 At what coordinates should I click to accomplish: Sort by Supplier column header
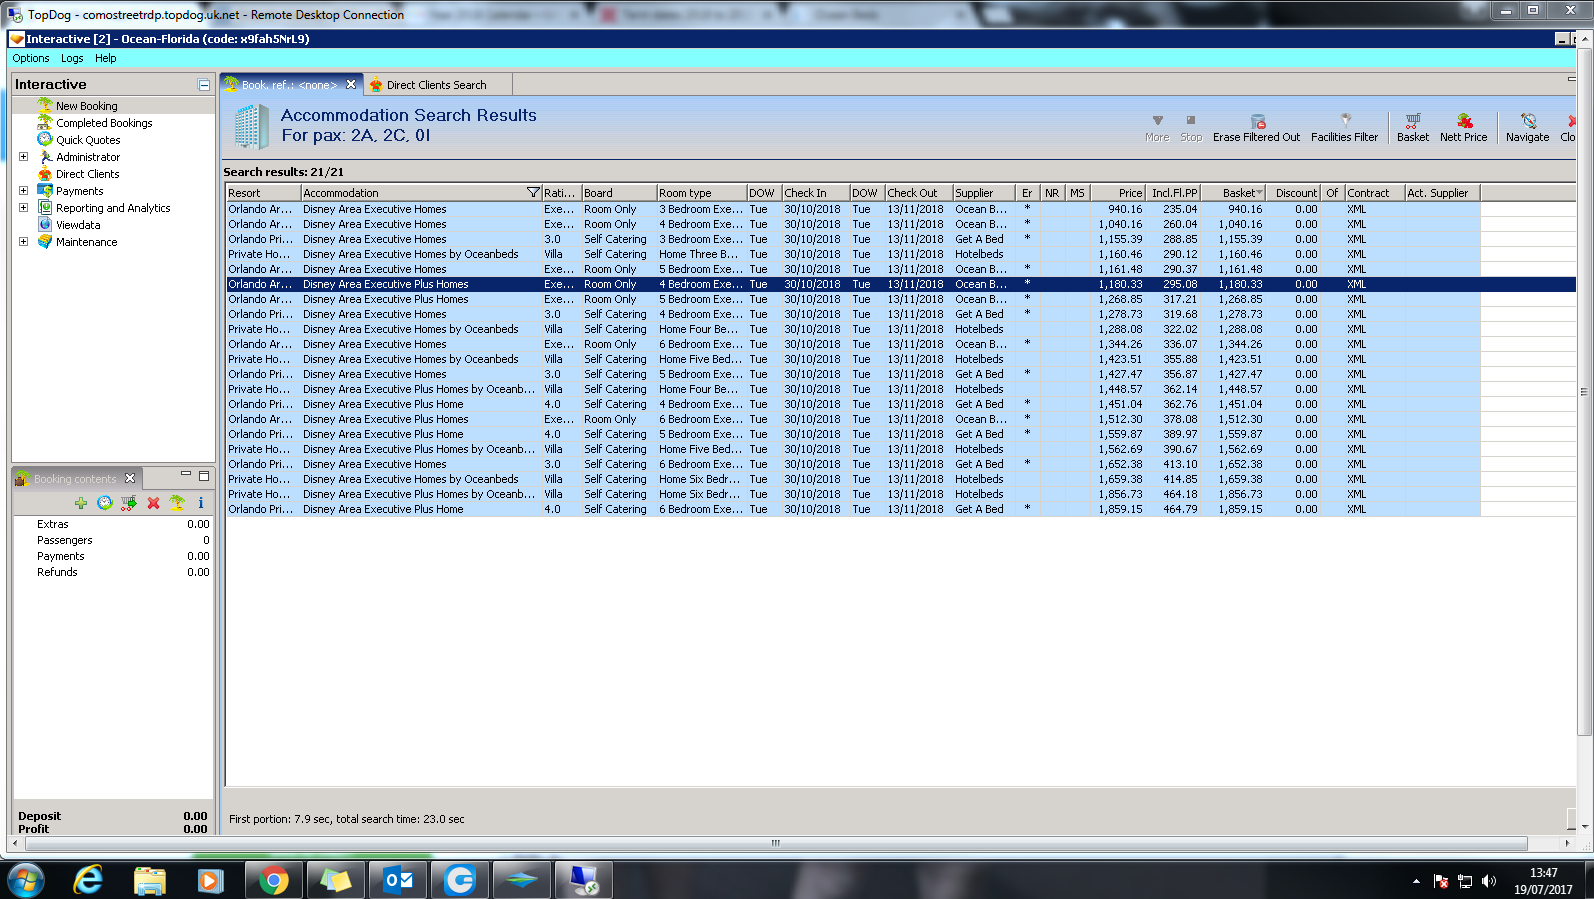coord(984,193)
